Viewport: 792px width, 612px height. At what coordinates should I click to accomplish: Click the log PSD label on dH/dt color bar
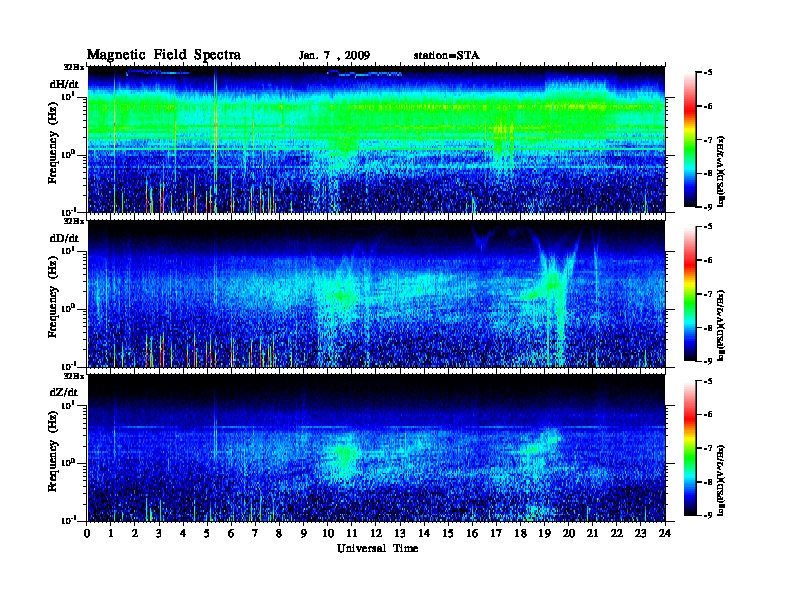pyautogui.click(x=721, y=171)
